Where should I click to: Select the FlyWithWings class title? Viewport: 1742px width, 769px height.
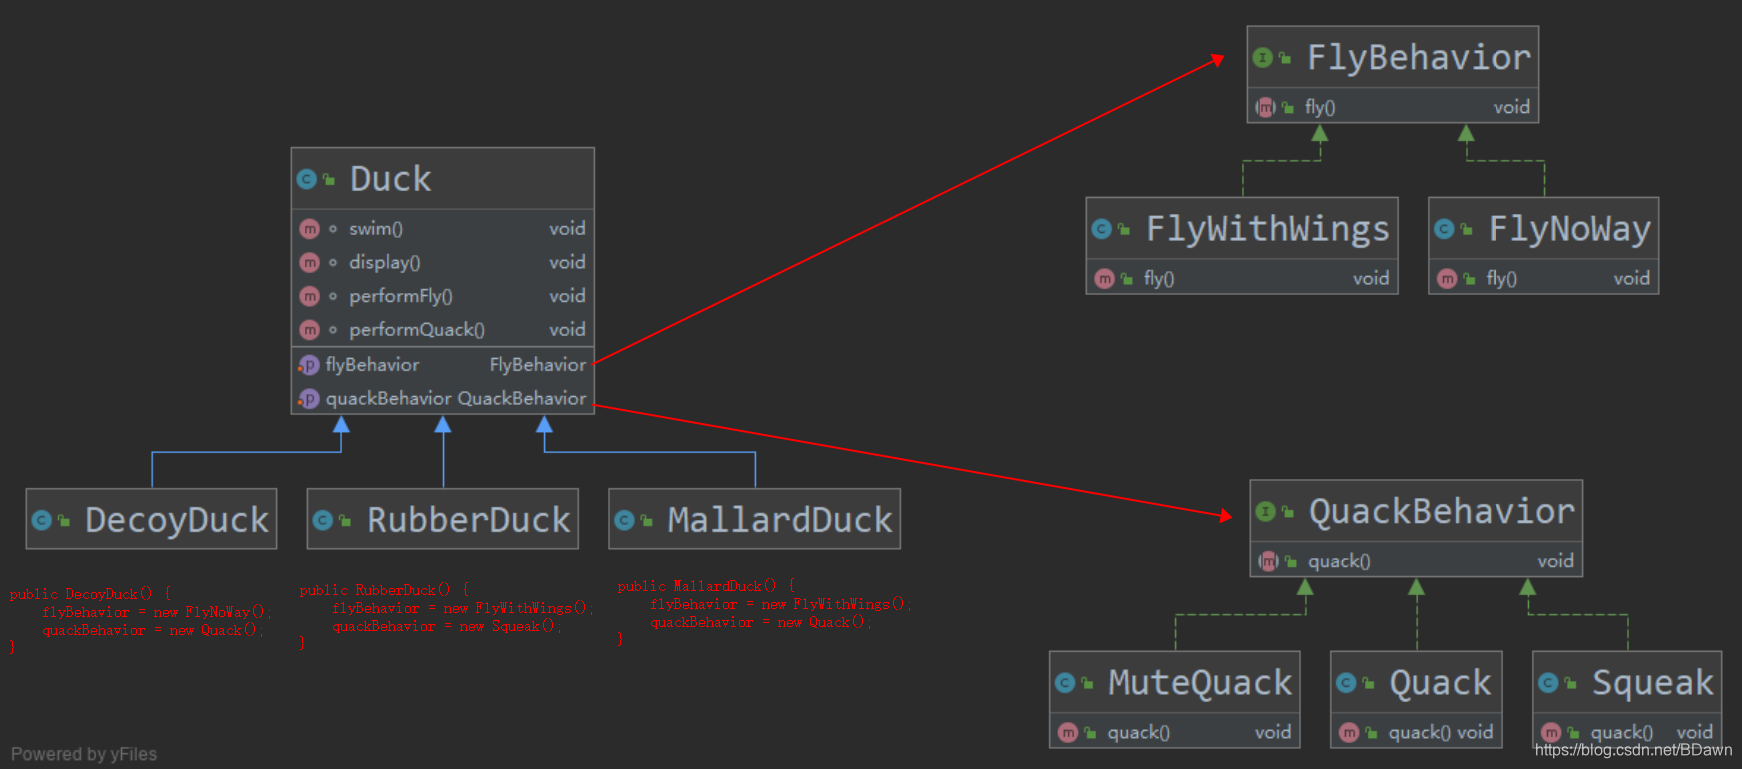[1268, 229]
